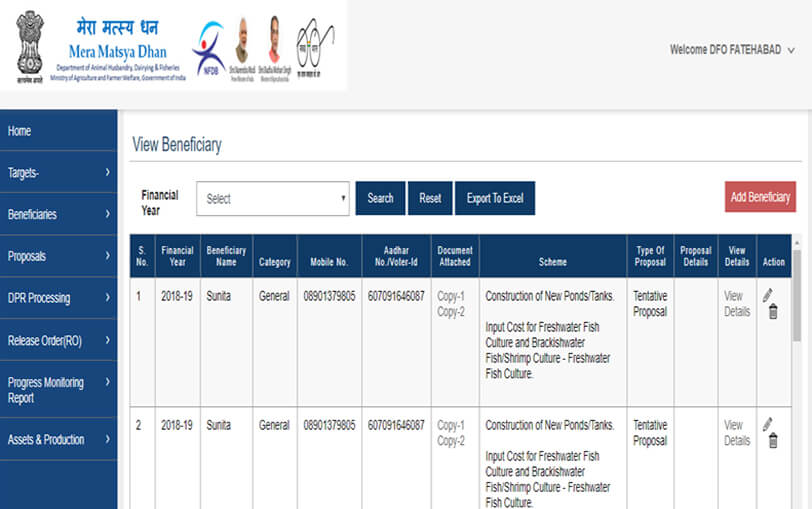The width and height of the screenshot is (812, 509).
Task: Click the View Beneficiary page heading
Action: pos(177,144)
